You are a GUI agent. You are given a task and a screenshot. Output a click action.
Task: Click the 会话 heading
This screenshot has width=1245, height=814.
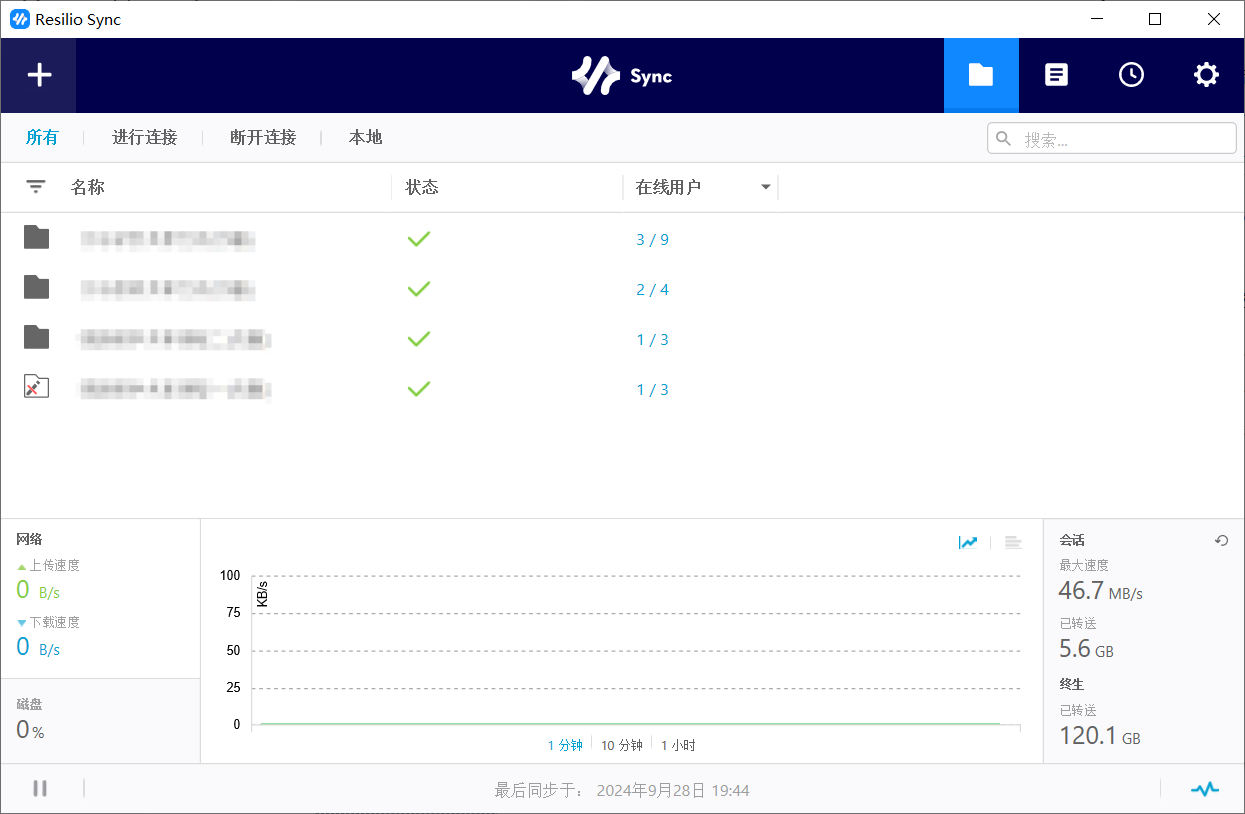coord(1072,540)
